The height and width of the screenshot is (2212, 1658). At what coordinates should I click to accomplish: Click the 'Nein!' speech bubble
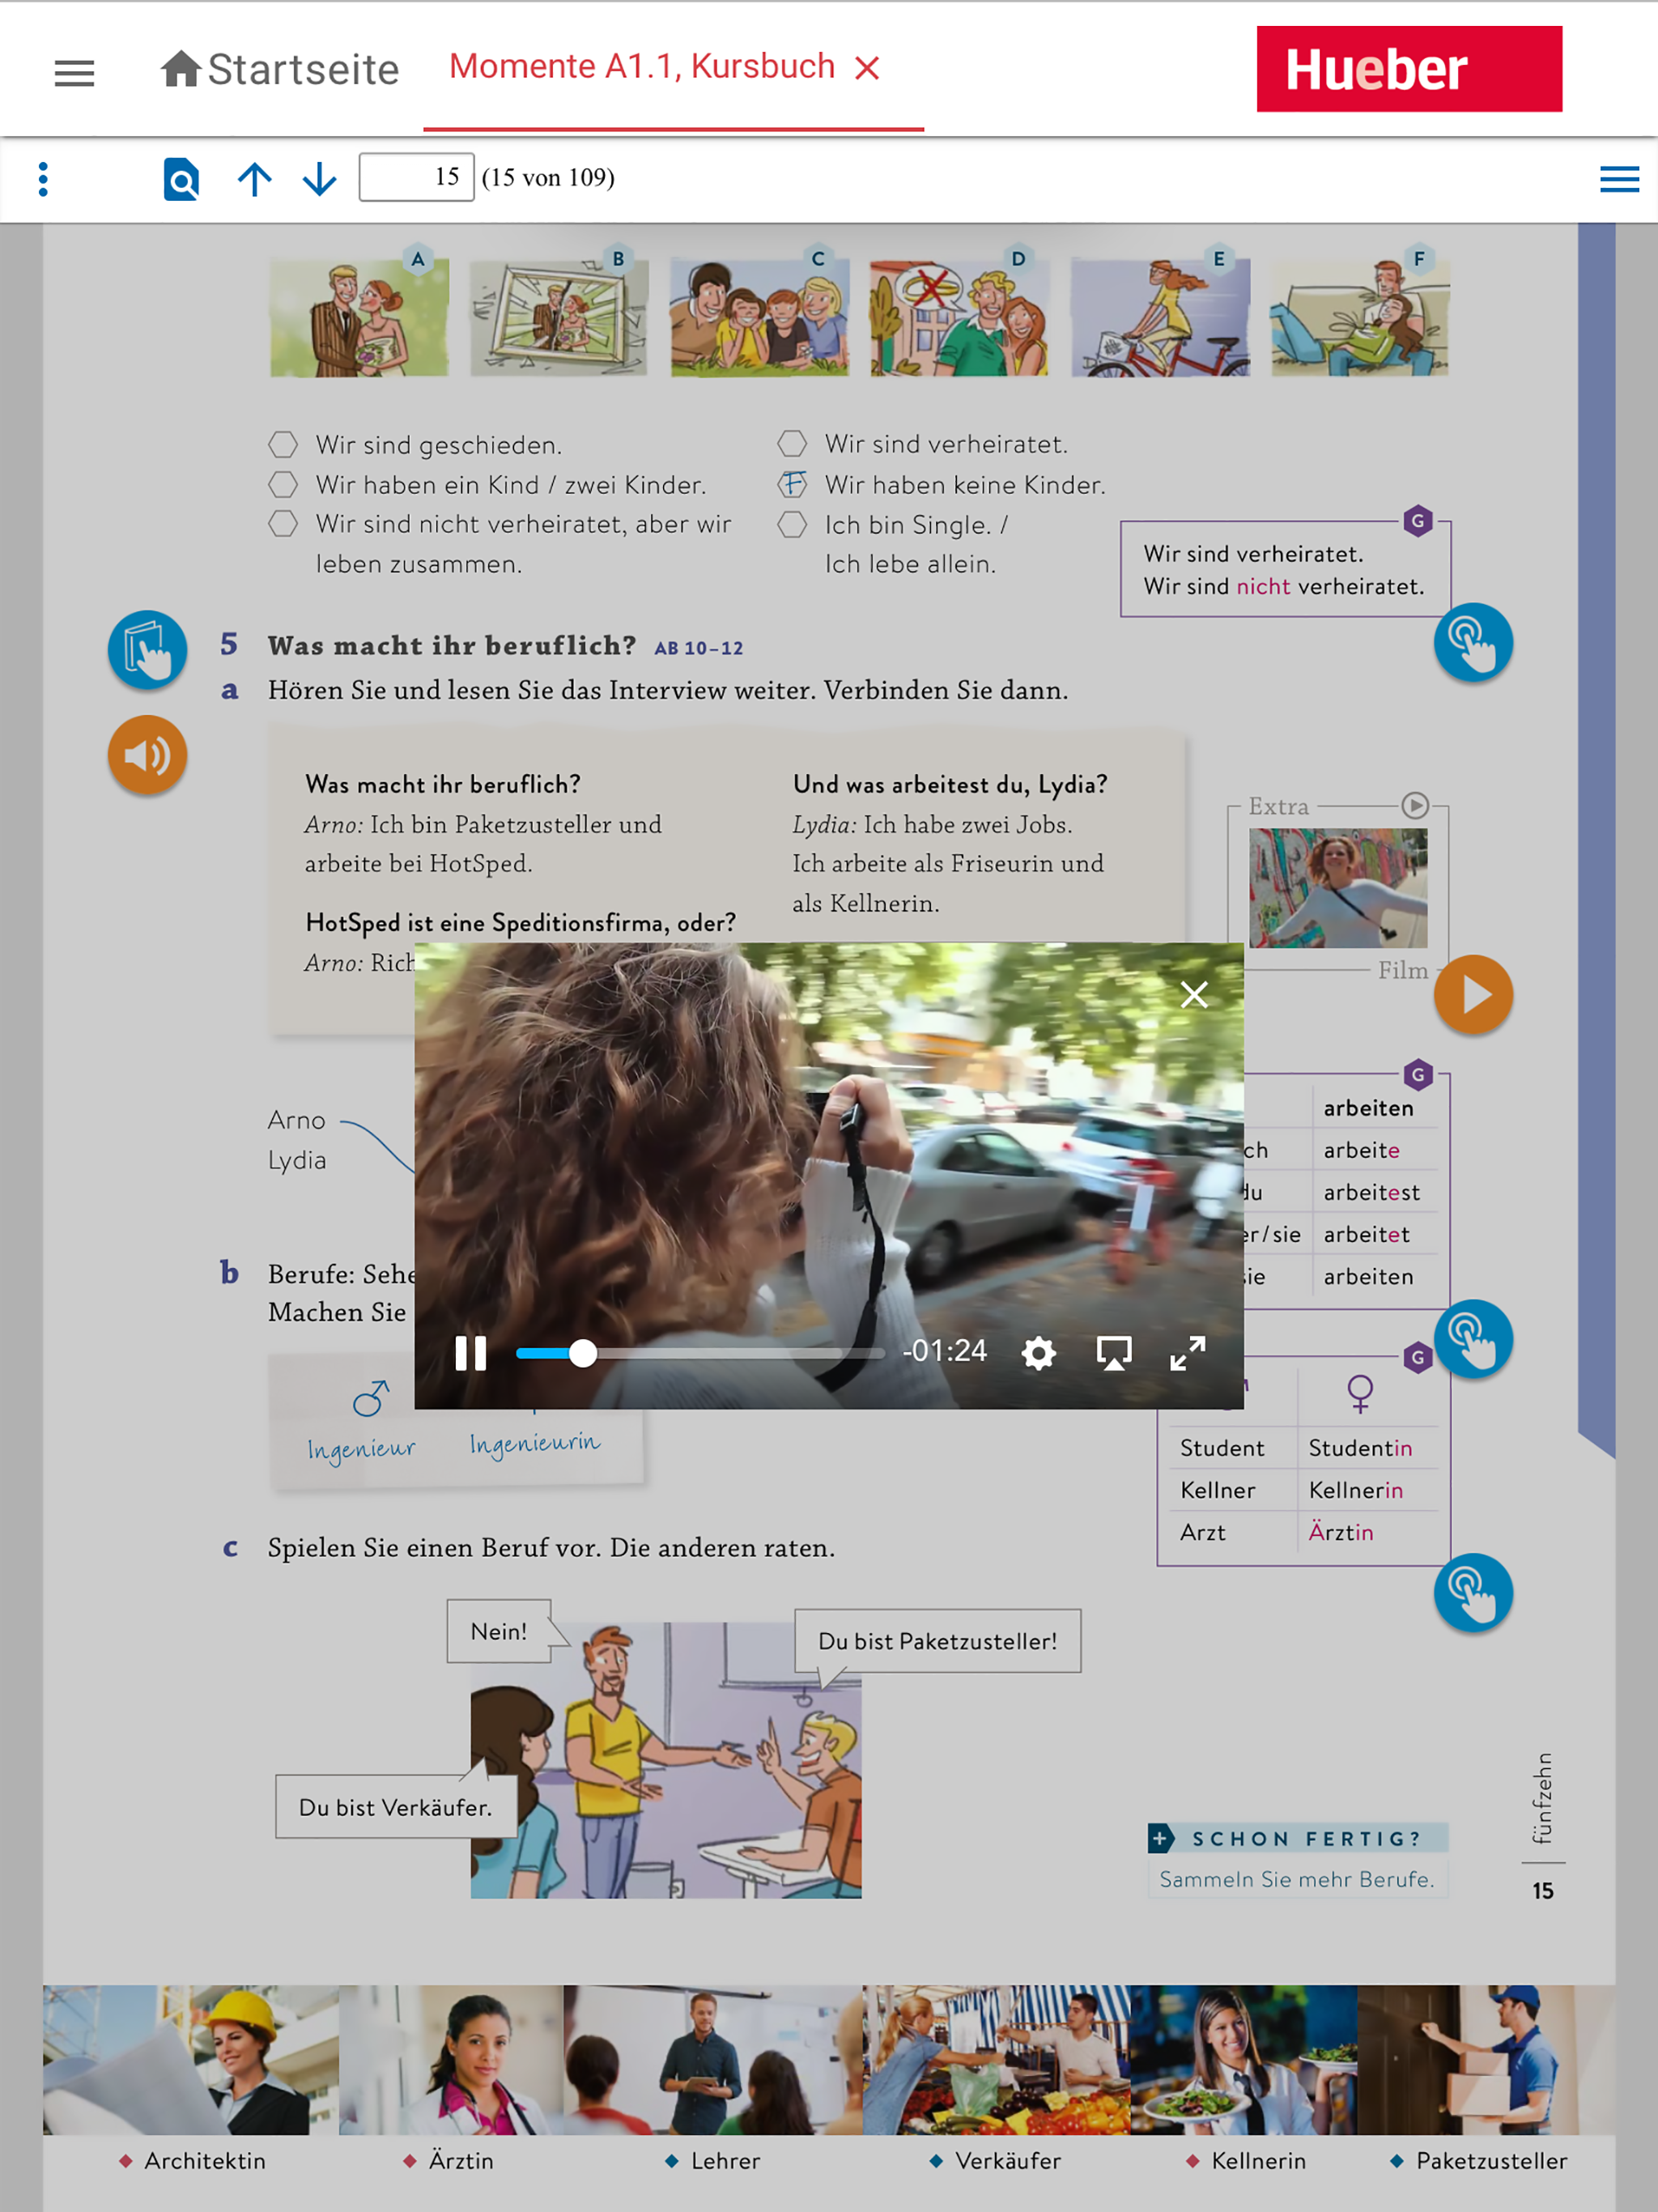pyautogui.click(x=499, y=1631)
